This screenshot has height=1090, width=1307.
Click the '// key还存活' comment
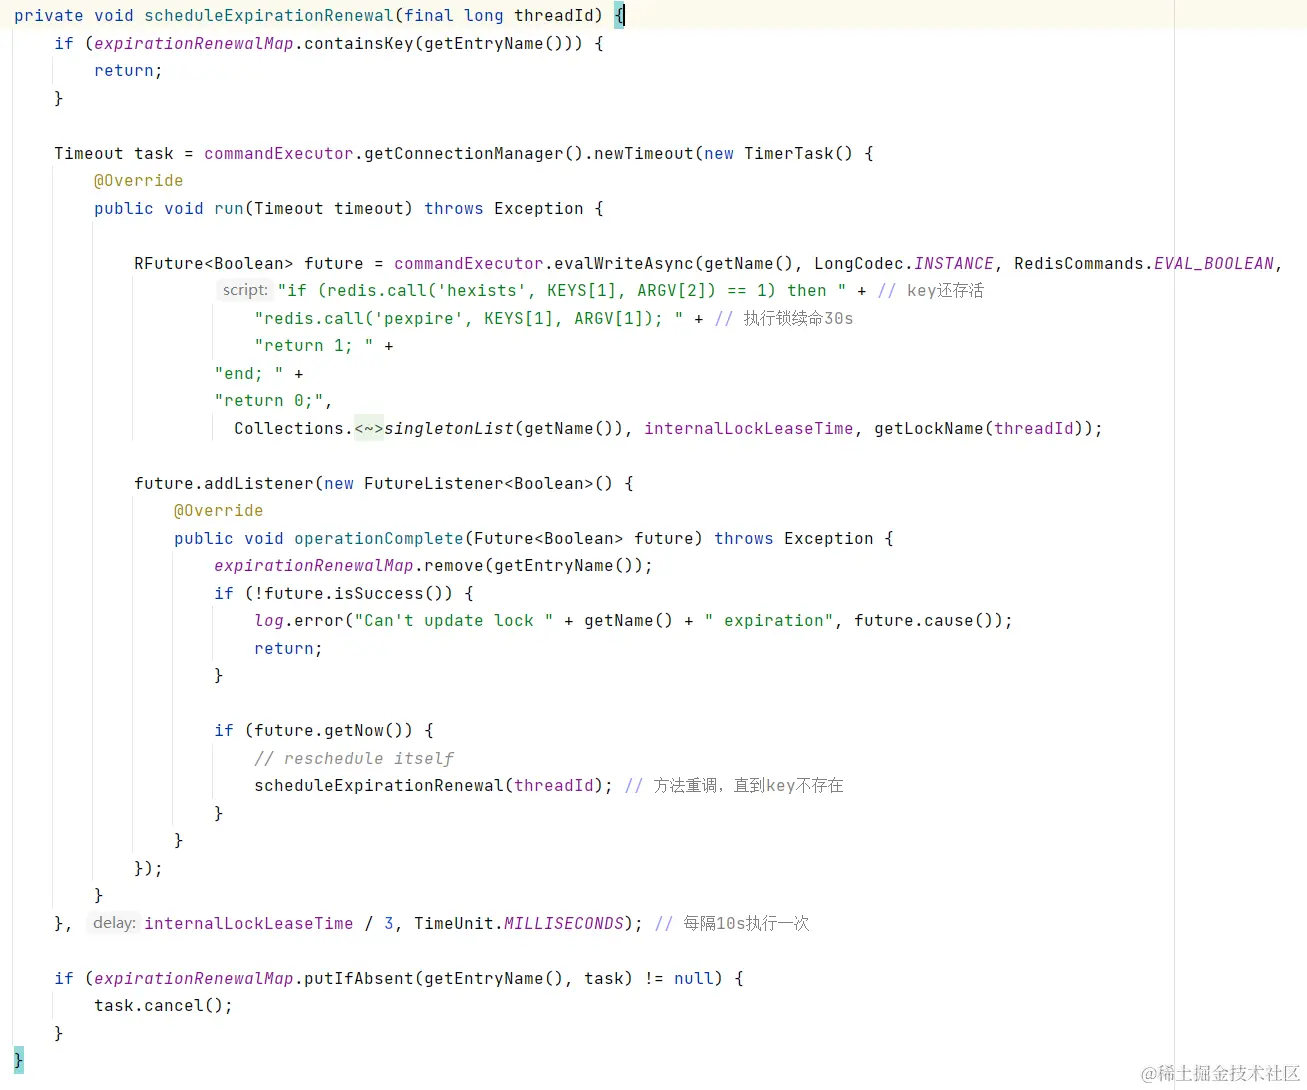coord(931,291)
